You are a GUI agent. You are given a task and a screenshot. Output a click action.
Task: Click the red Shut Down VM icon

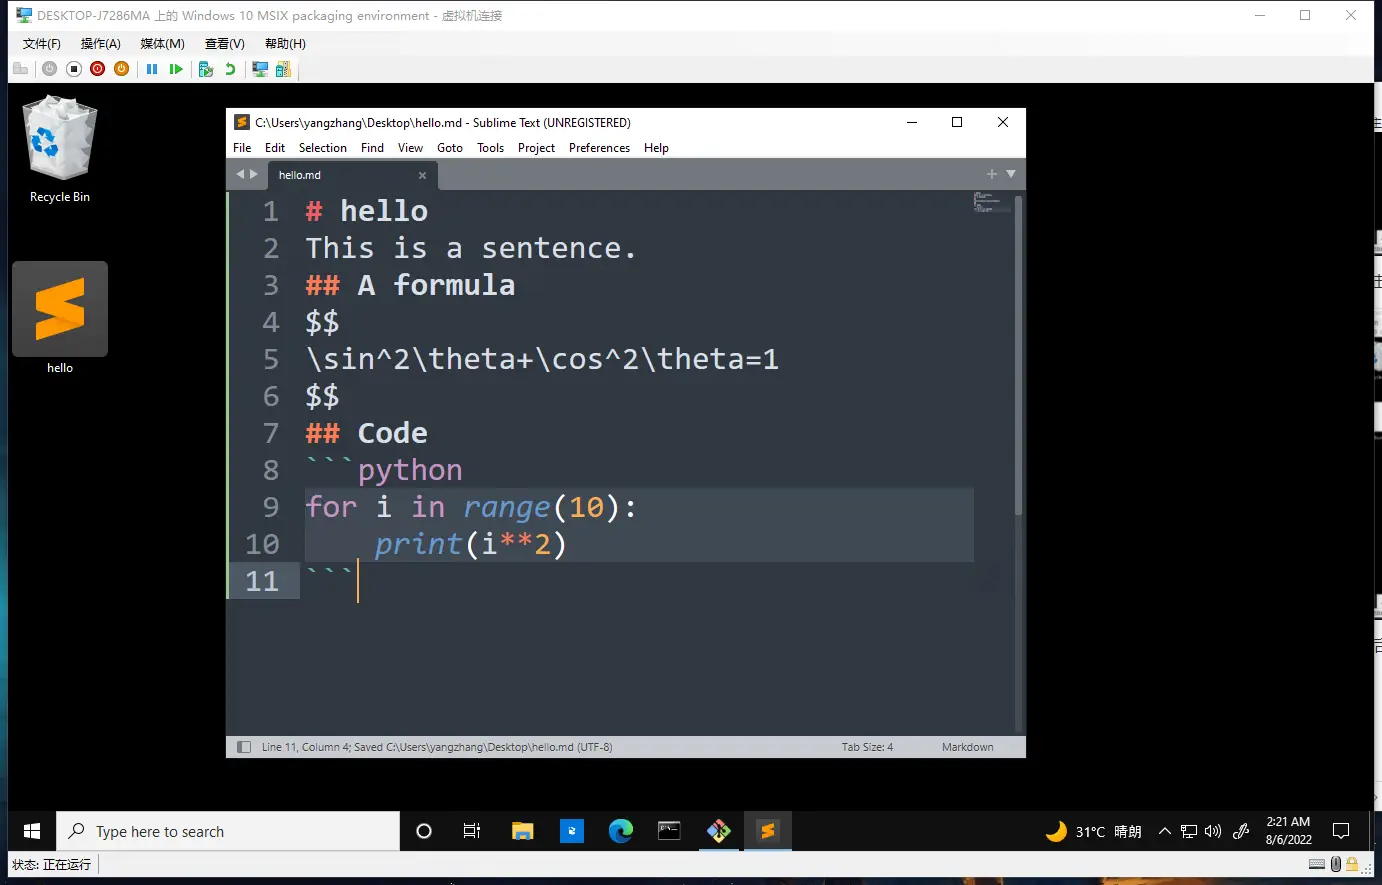(x=97, y=69)
